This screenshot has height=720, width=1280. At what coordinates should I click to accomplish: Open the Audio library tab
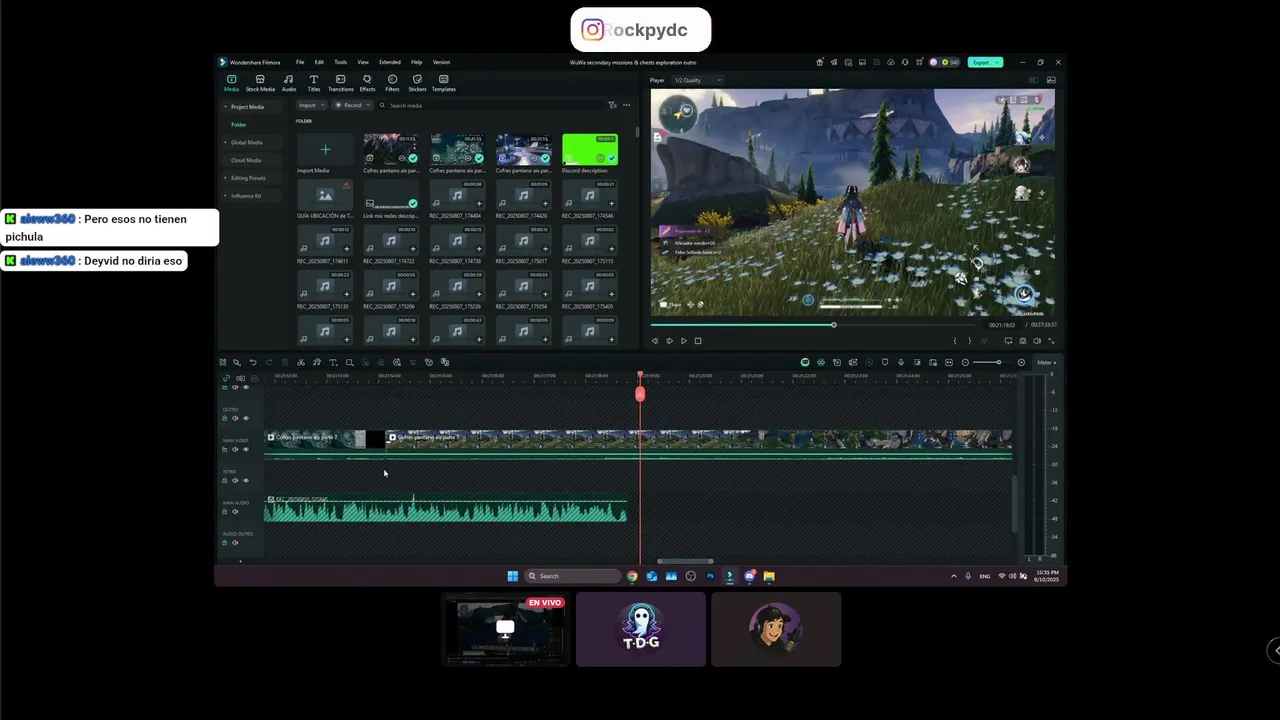(x=289, y=83)
